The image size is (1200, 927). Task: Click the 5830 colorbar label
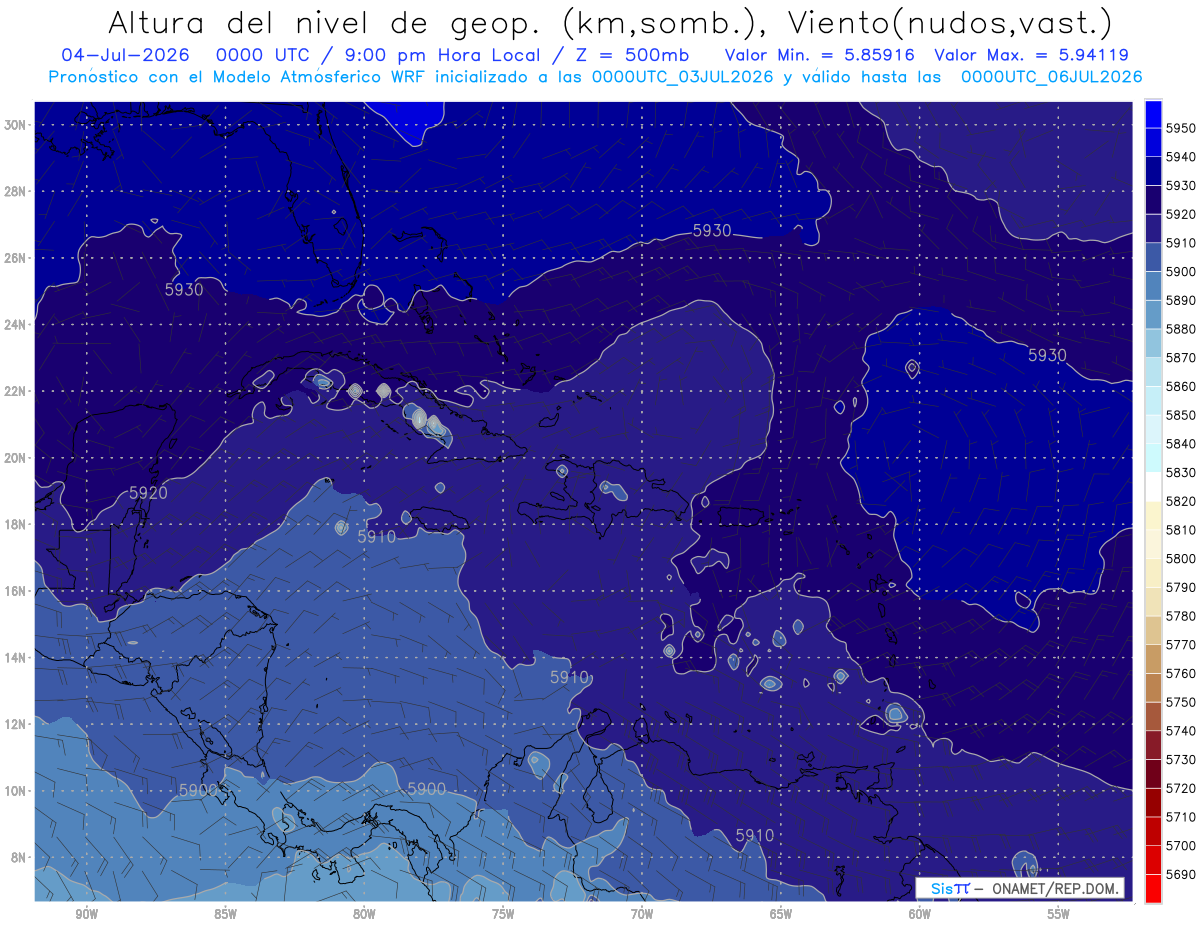(x=1180, y=472)
